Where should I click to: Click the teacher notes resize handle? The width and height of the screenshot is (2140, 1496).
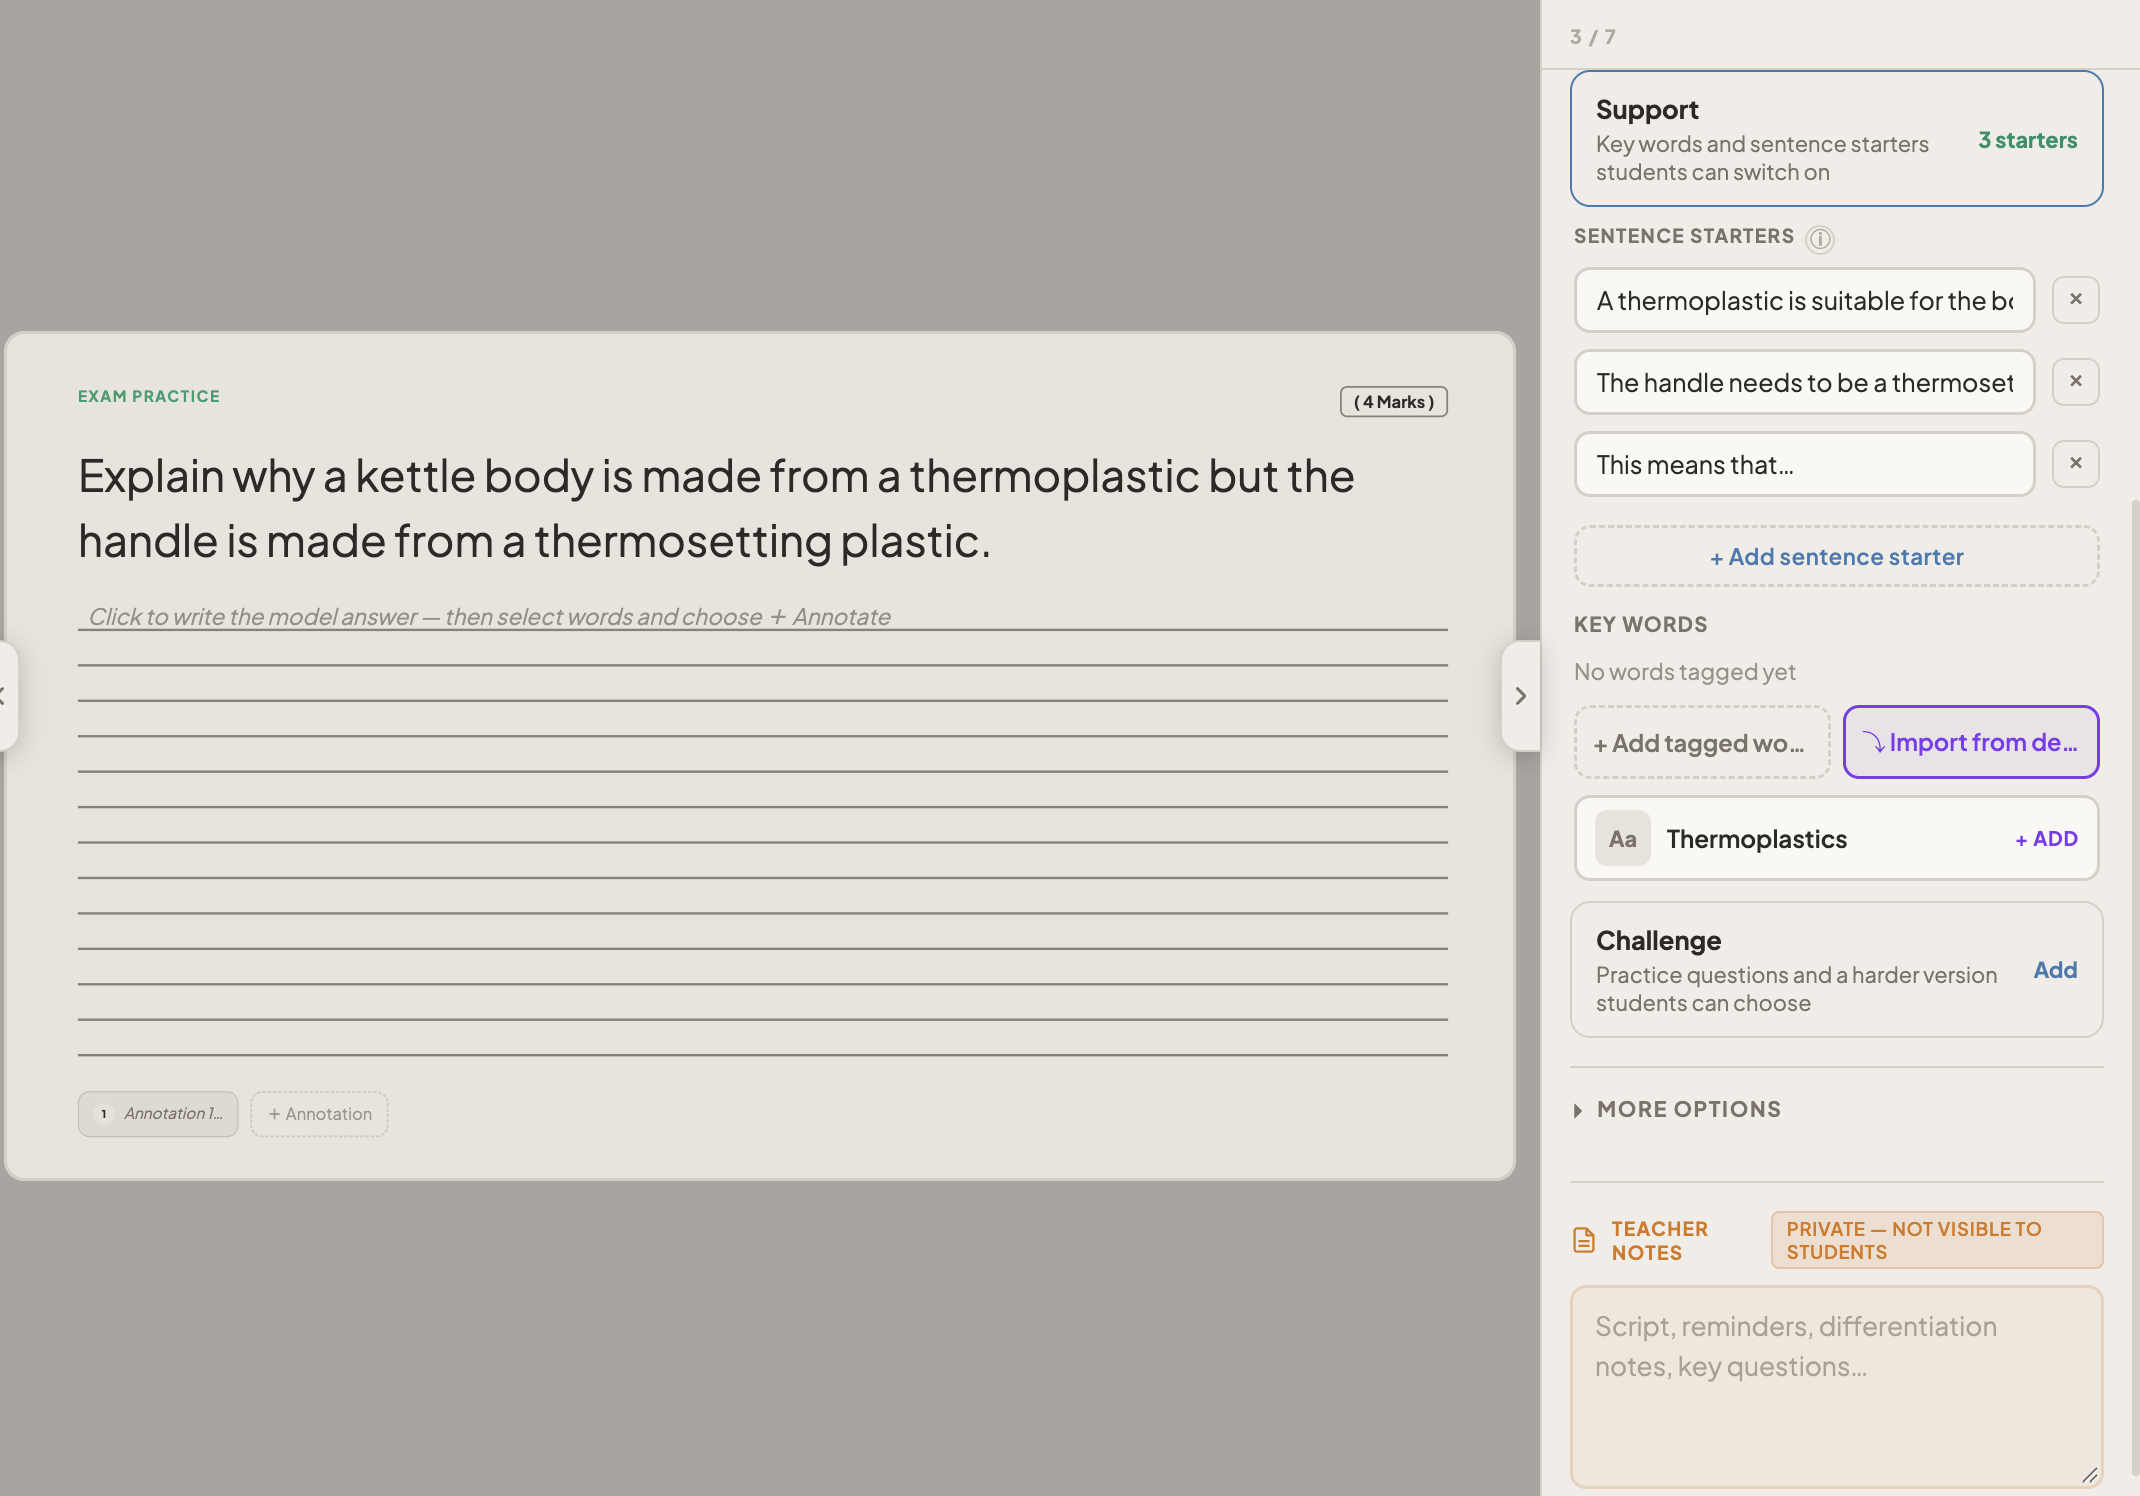tap(2089, 1475)
